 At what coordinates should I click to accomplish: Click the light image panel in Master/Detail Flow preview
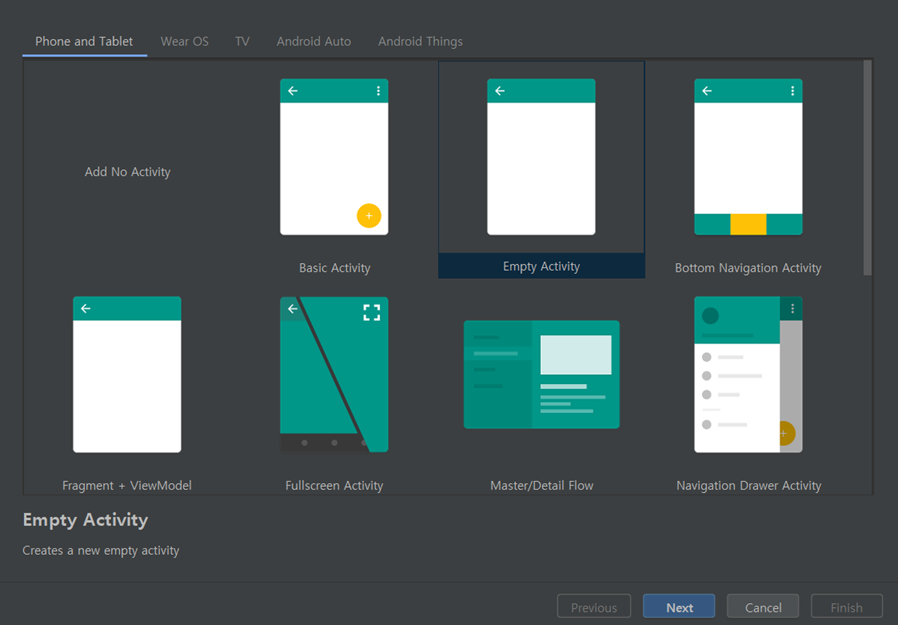576,355
